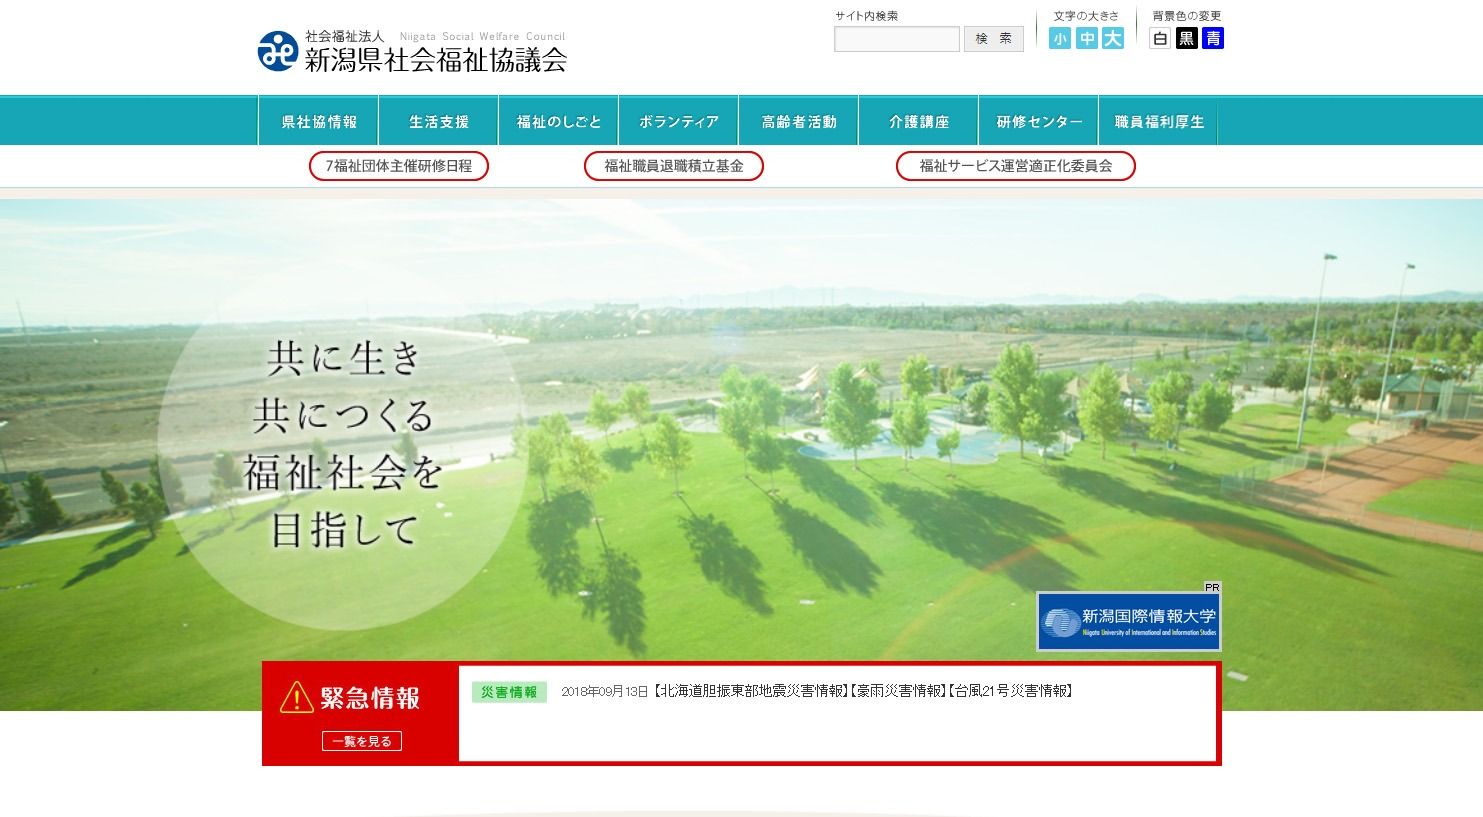Open the 新潟国際情報大学 PR banner
This screenshot has width=1483, height=817.
[1128, 620]
